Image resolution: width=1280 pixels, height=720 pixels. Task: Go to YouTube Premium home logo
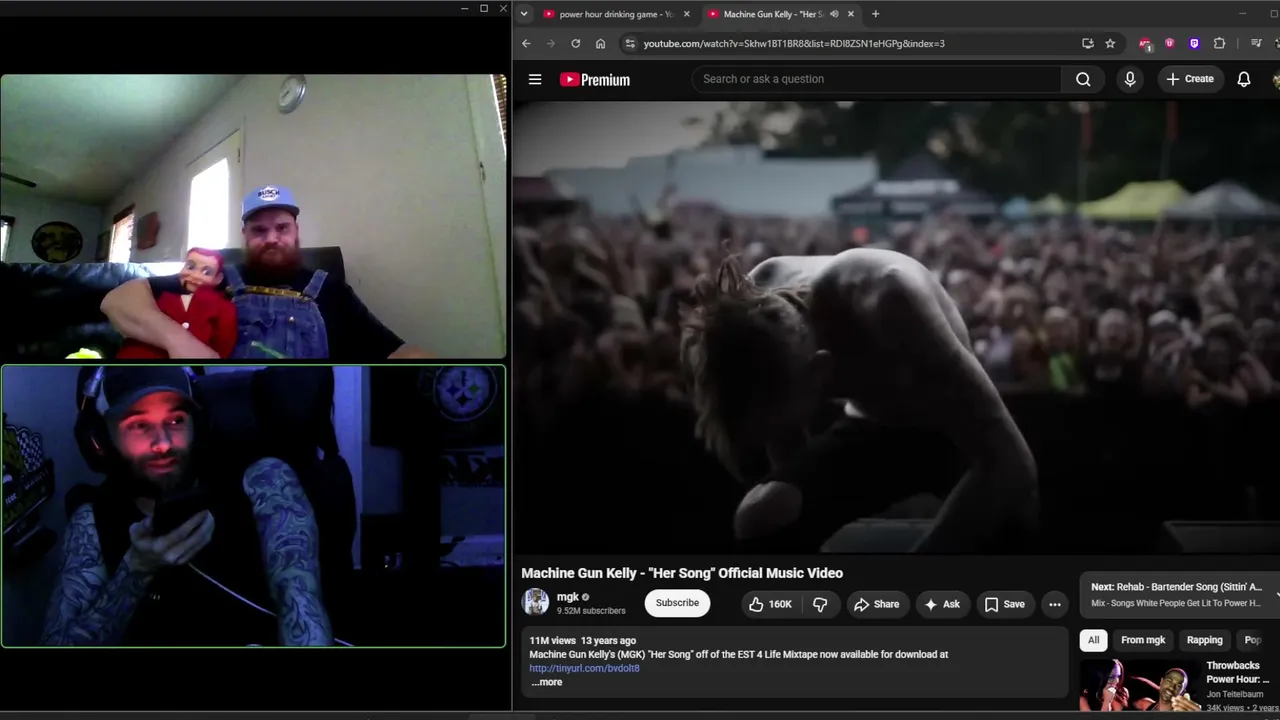pyautogui.click(x=595, y=80)
